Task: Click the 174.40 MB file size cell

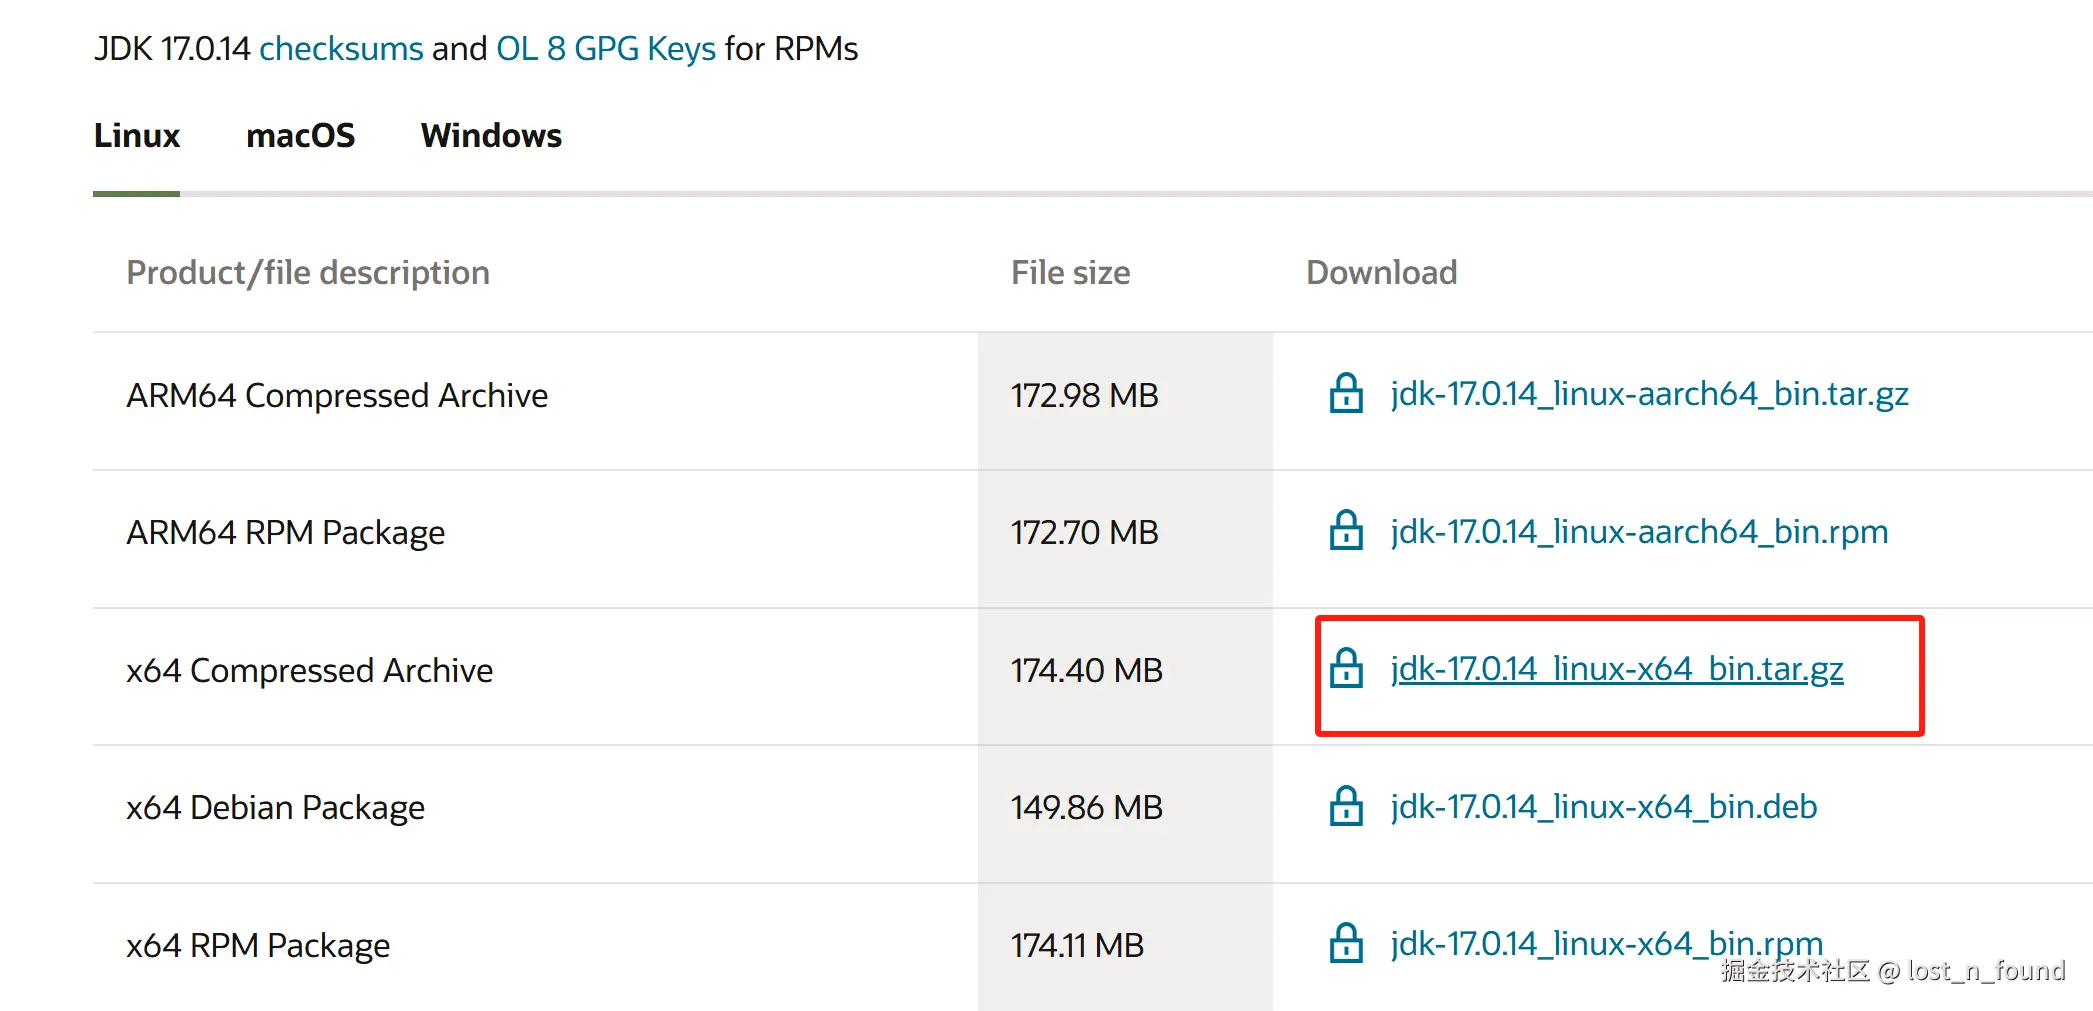Action: pyautogui.click(x=1086, y=670)
